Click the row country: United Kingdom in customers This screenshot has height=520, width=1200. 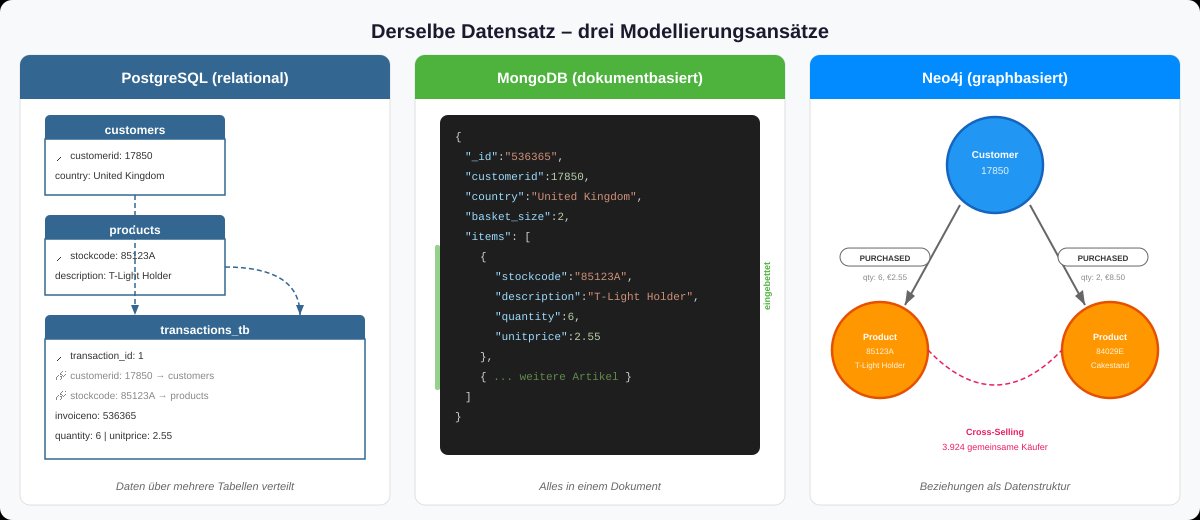coord(109,176)
